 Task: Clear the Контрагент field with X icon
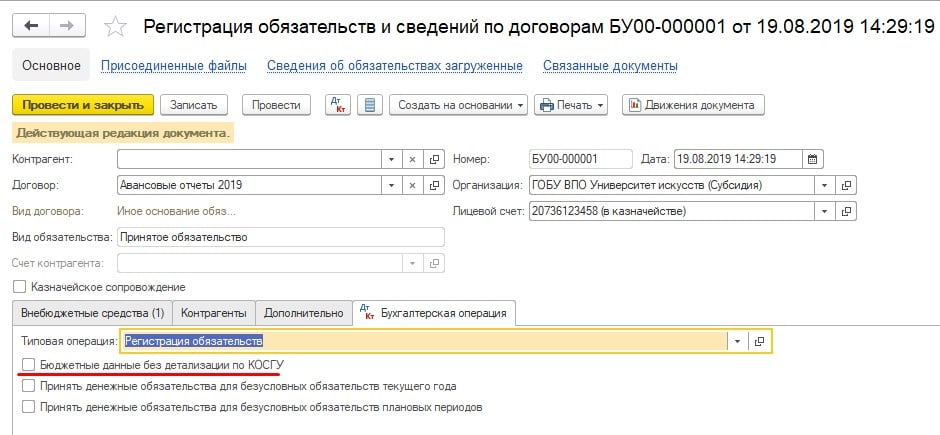(x=412, y=159)
